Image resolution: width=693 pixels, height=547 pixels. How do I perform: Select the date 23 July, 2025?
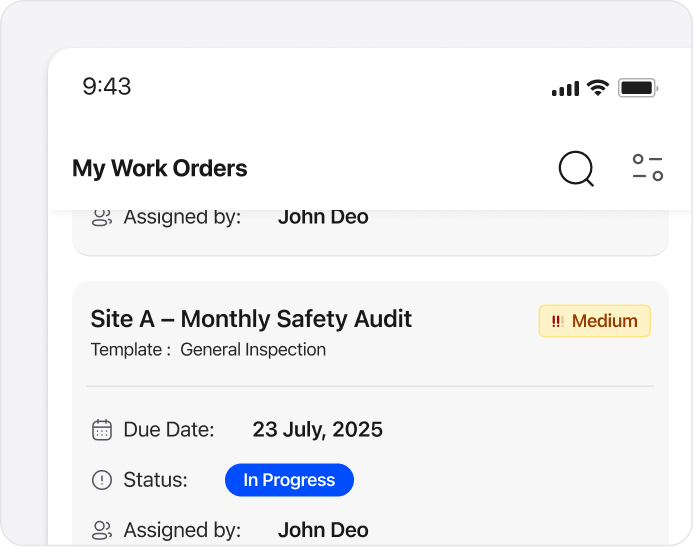pyautogui.click(x=317, y=429)
